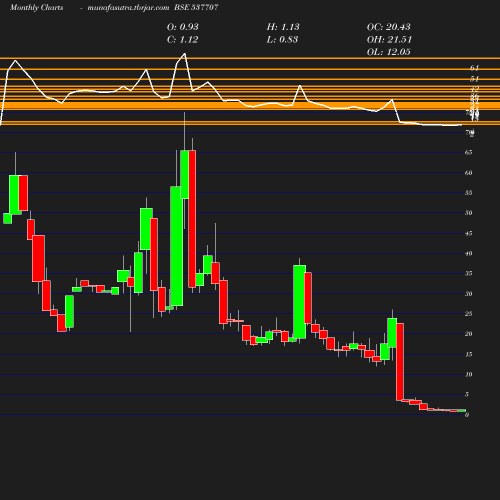
Task: Click the price axis label '50'
Action: 468,213
